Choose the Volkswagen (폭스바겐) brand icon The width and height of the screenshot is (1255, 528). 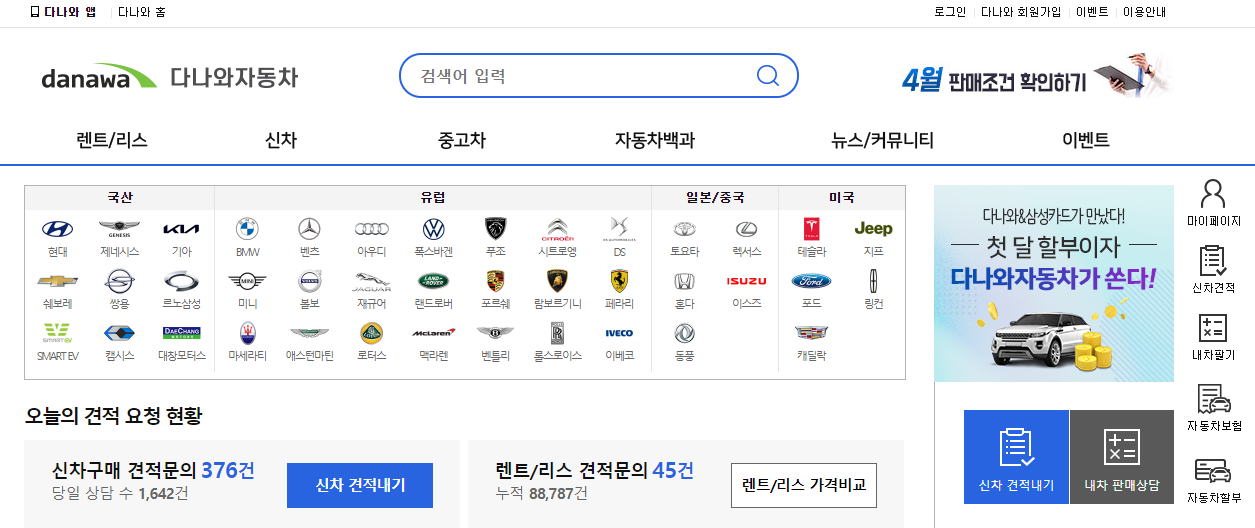[x=433, y=229]
